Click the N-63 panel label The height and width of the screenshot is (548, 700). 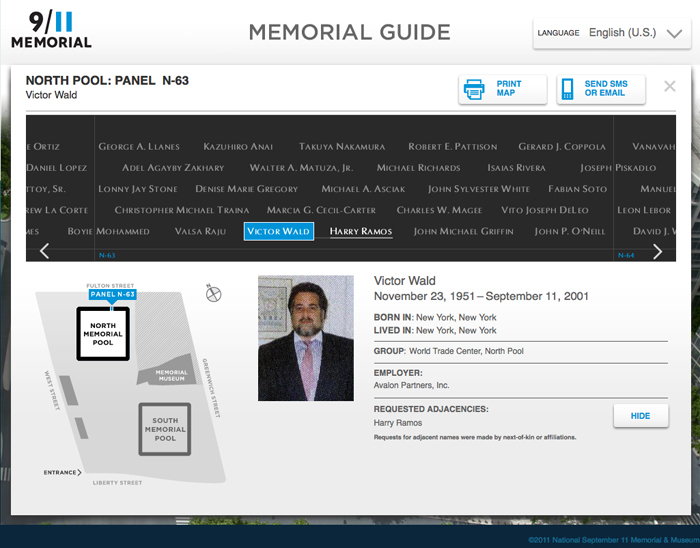point(107,255)
